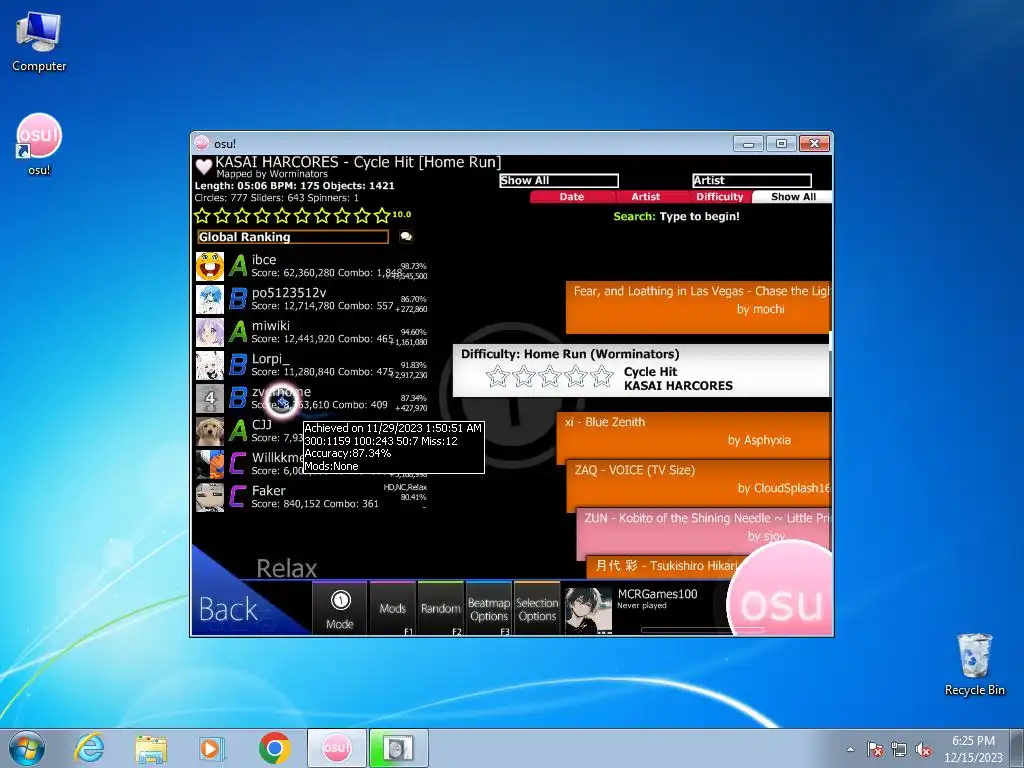Select the xi - Blue Zenith beatmap

(x=694, y=436)
